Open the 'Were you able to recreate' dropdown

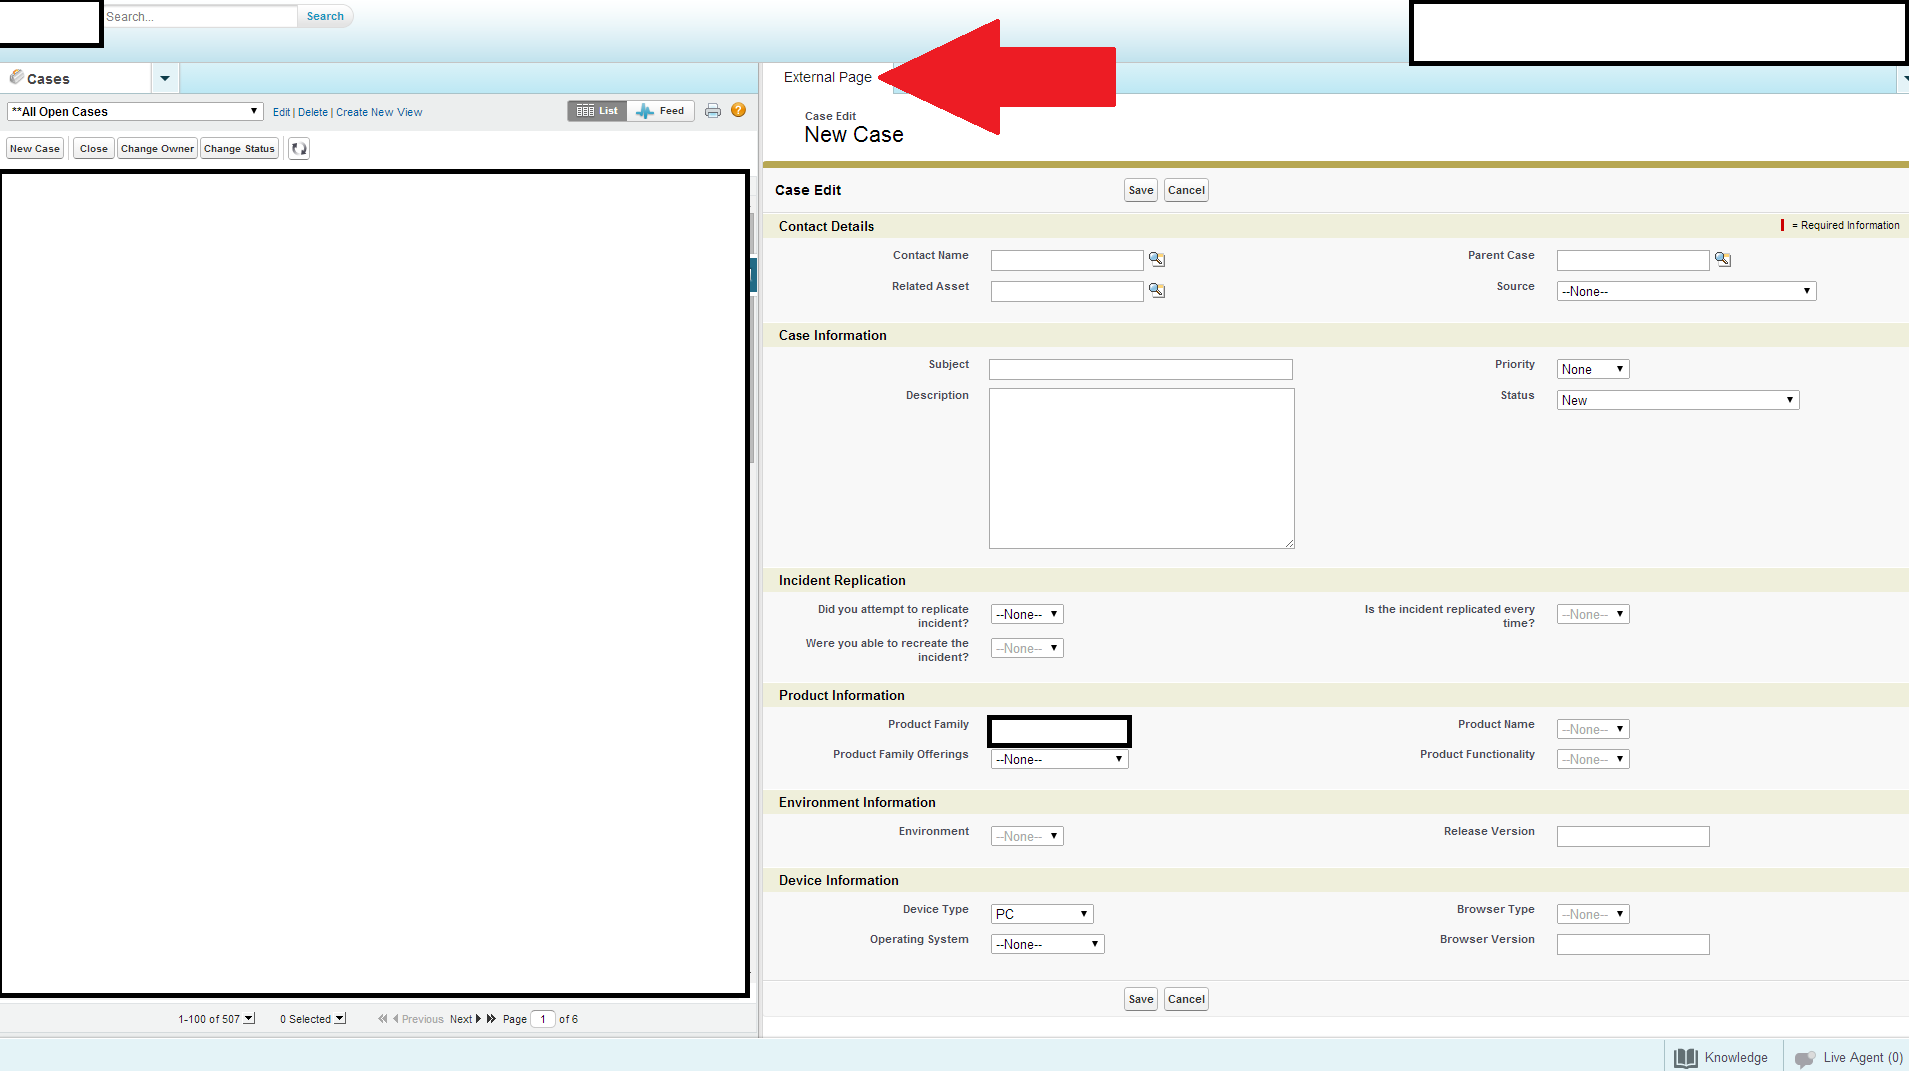coord(1027,648)
